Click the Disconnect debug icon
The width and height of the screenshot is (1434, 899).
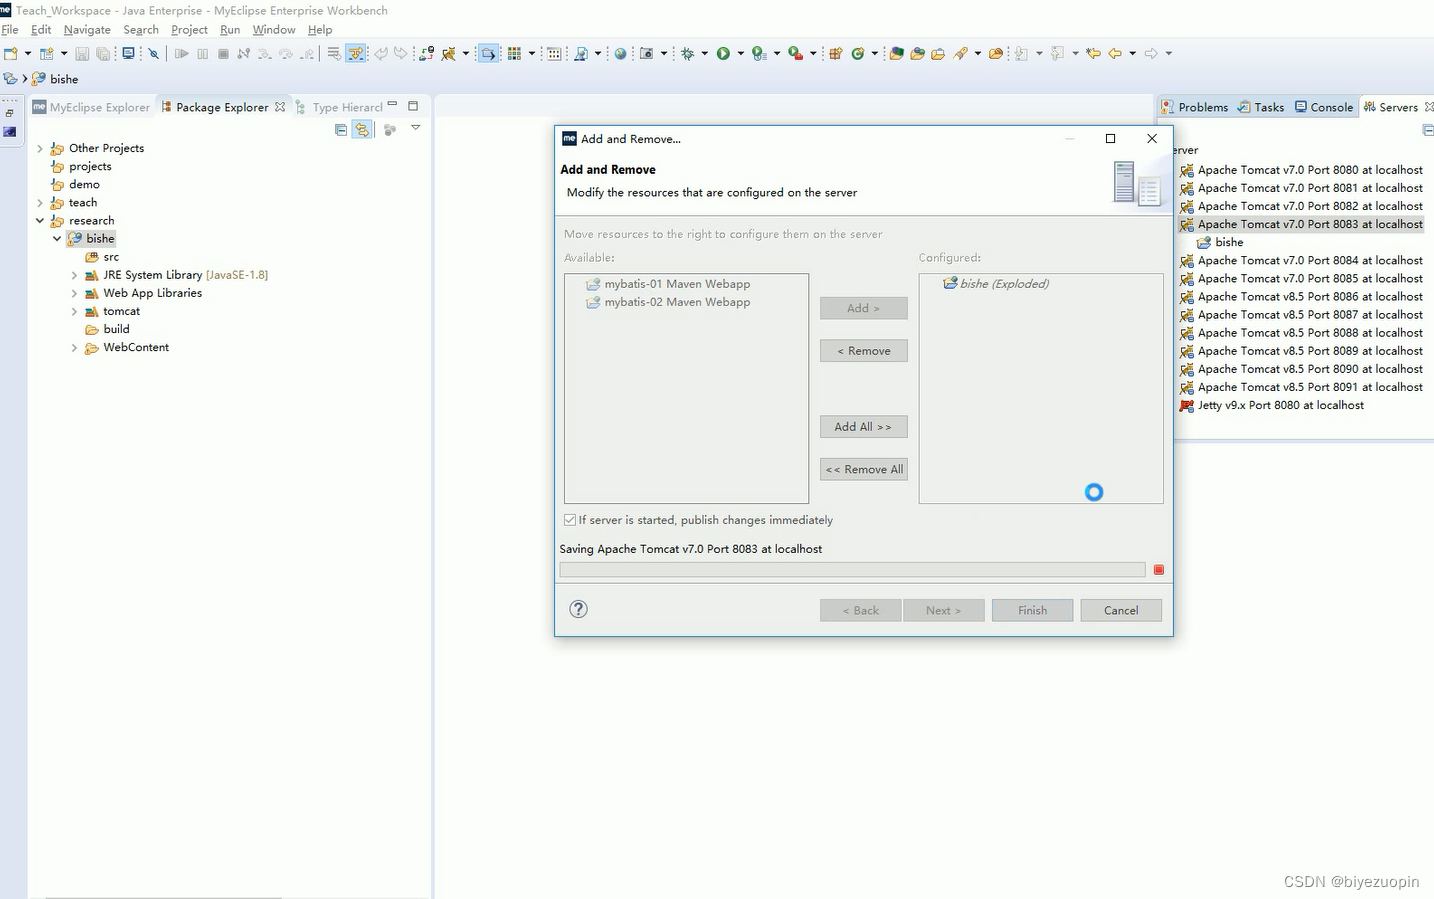[243, 53]
